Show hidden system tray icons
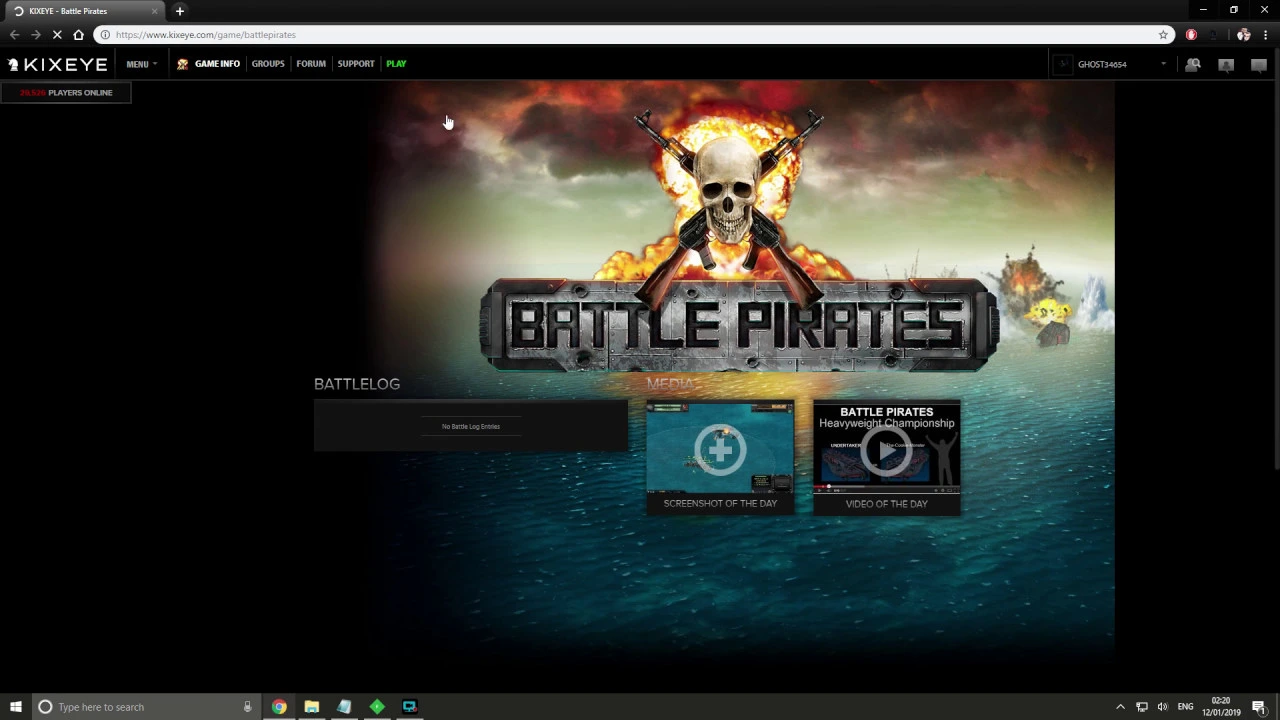 pos(1120,707)
